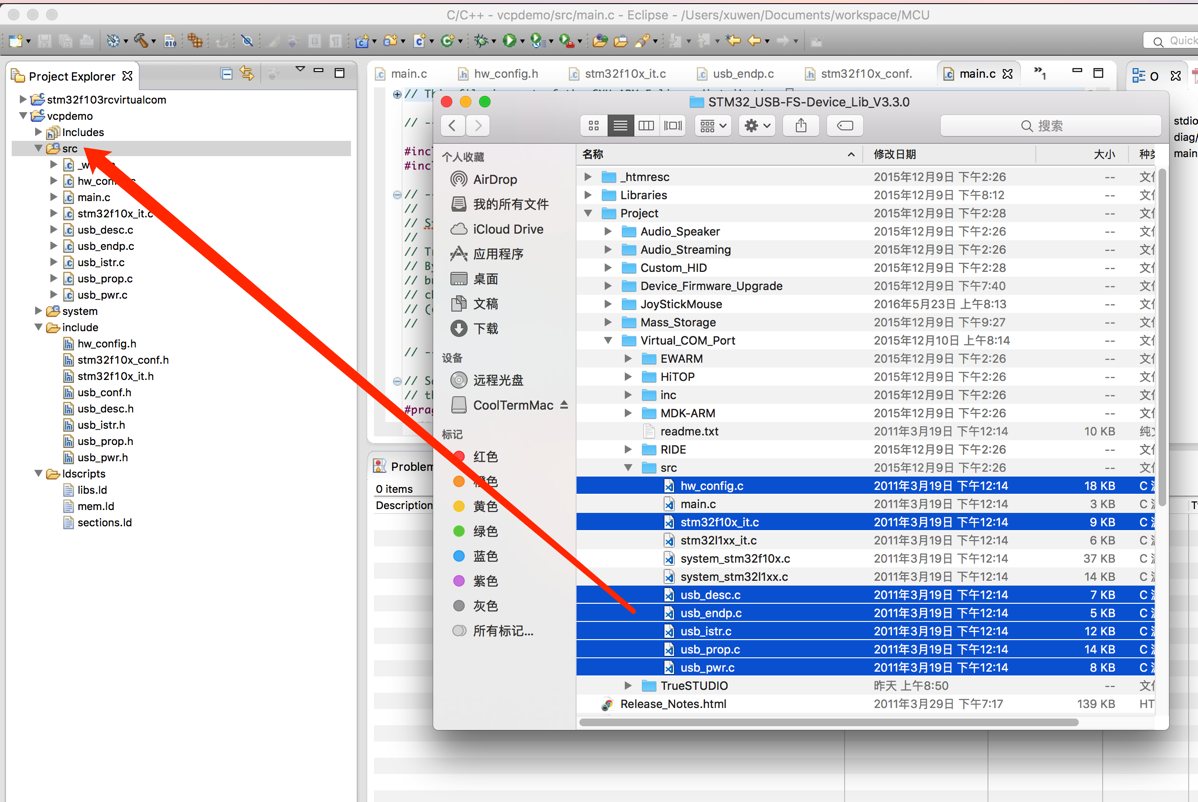1198x802 pixels.
Task: Click the 蓝色 blue tag in sidebar
Action: pyautogui.click(x=485, y=556)
